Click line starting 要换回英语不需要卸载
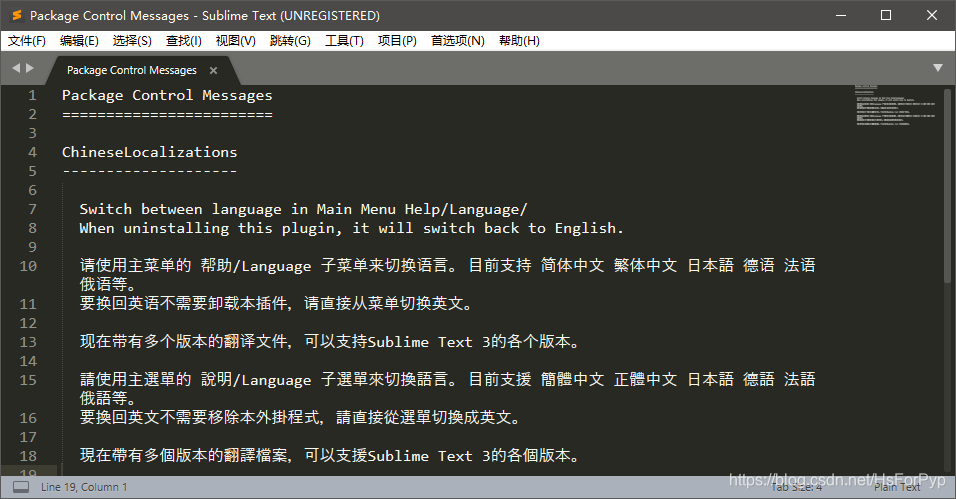 point(277,304)
